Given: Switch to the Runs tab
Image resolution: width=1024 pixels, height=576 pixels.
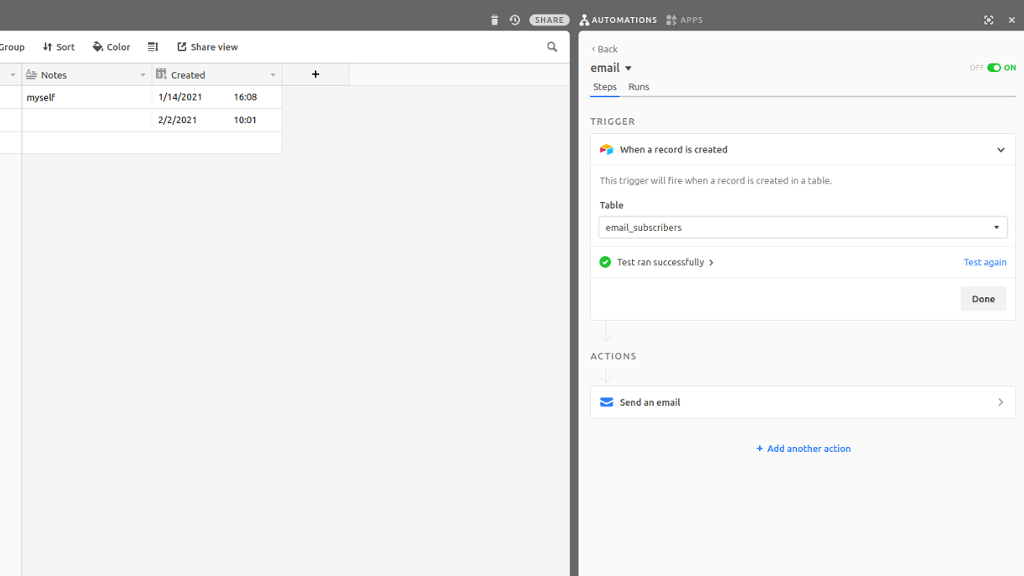Looking at the screenshot, I should tap(638, 87).
